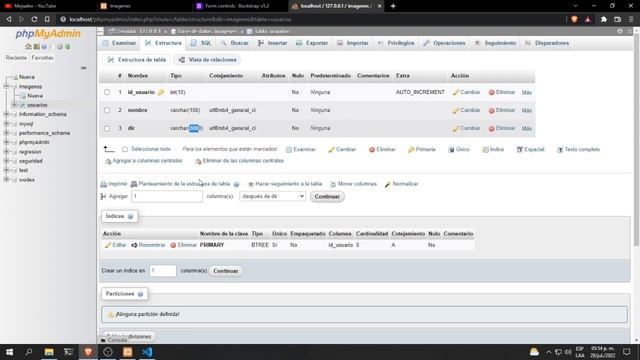640x360 pixels.
Task: Open XAMPP icon in taskbar
Action: tap(127, 352)
